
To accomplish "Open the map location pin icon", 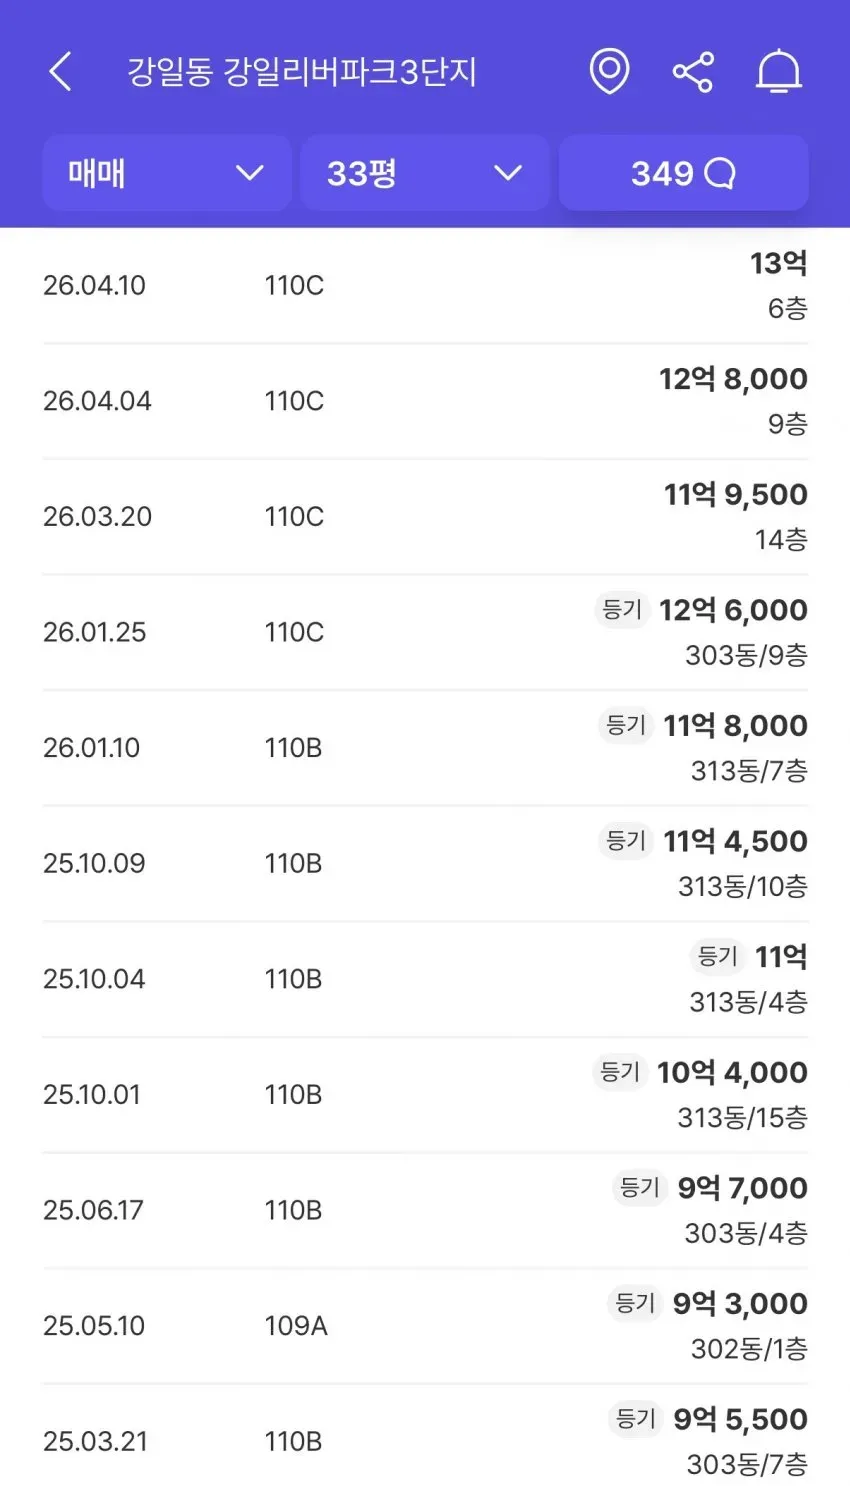I will [609, 72].
